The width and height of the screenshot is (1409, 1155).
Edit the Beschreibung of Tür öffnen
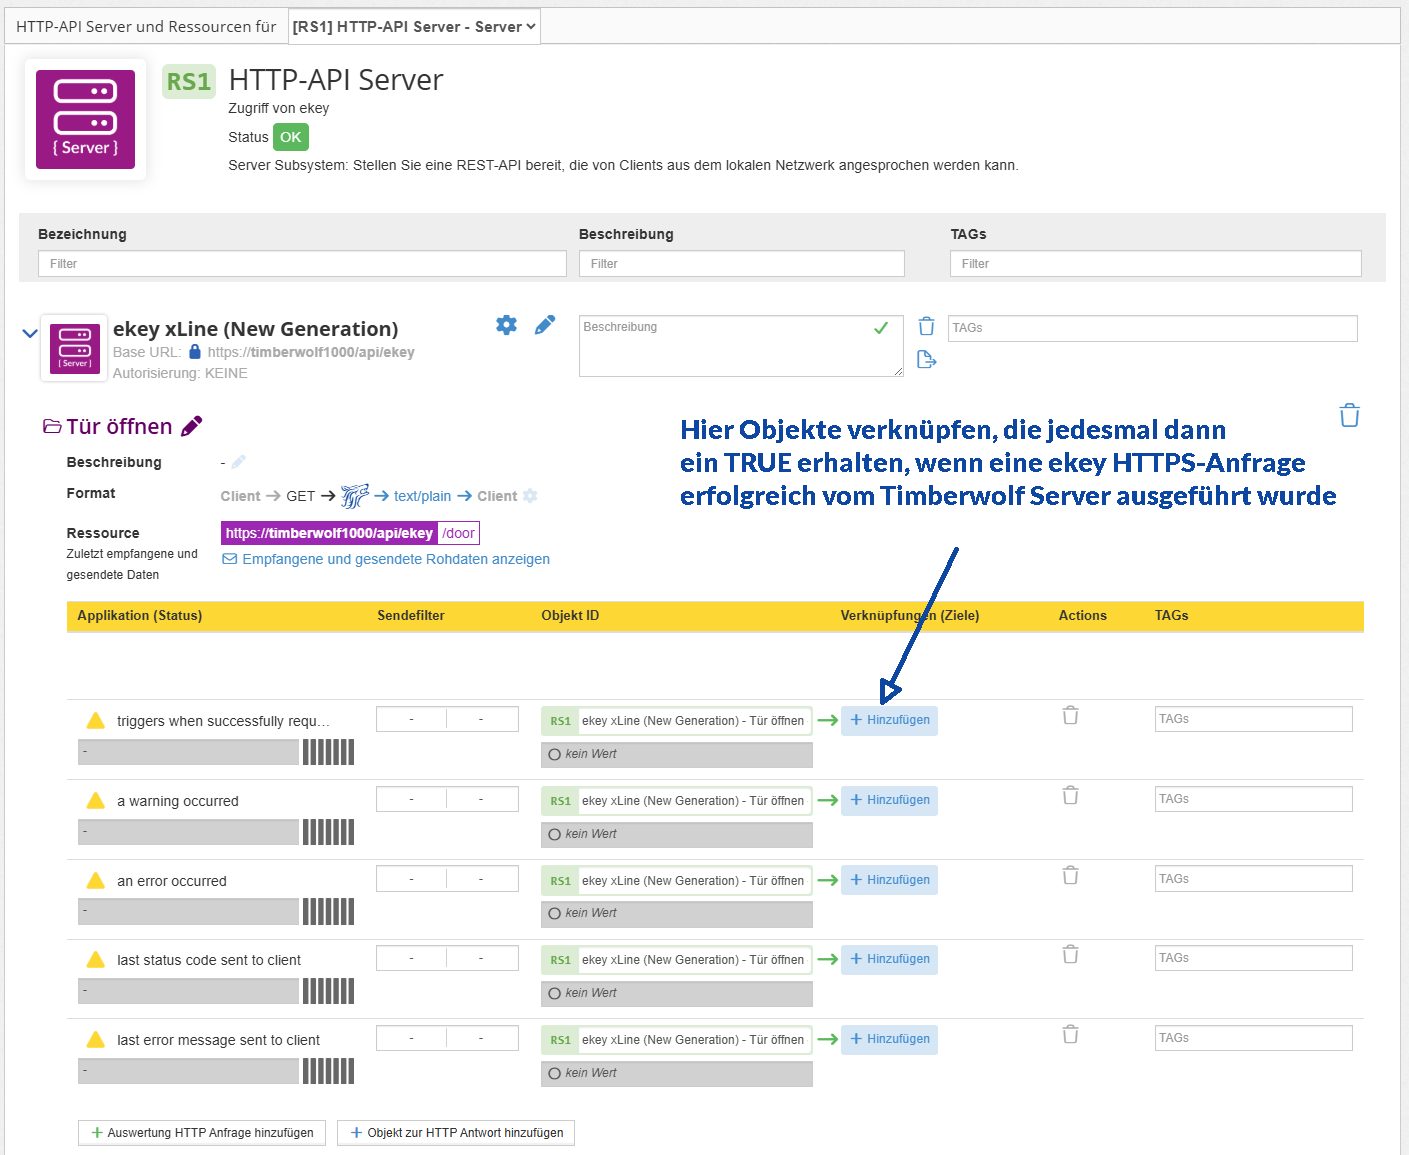point(238,462)
